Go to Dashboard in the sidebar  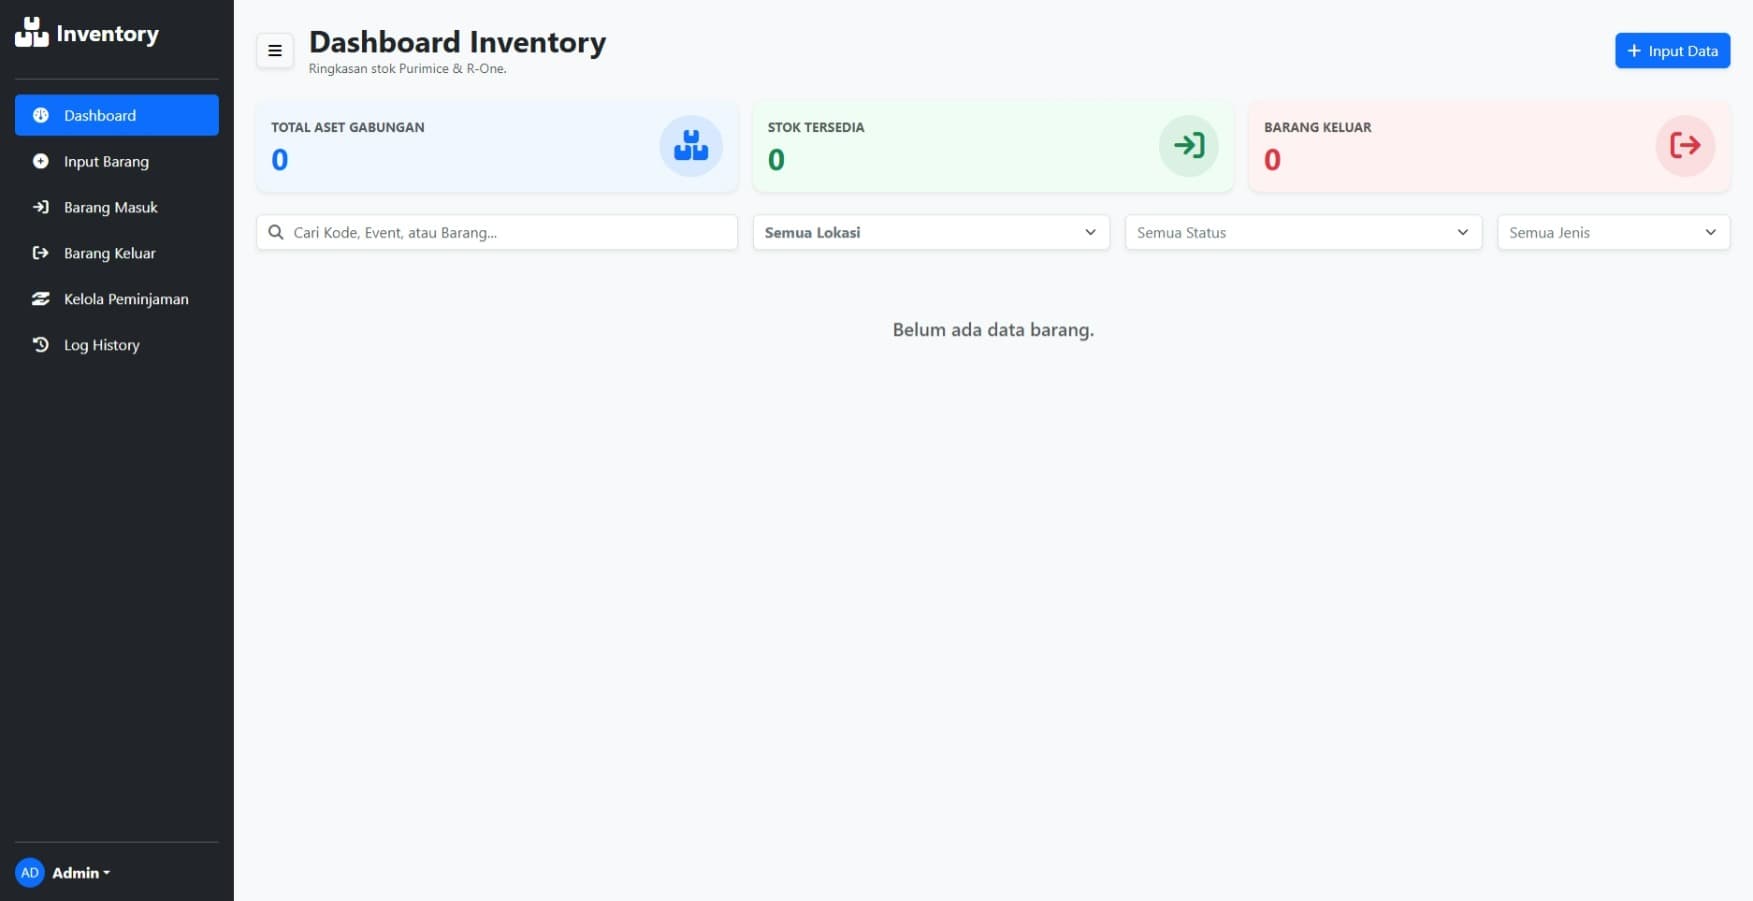[117, 115]
